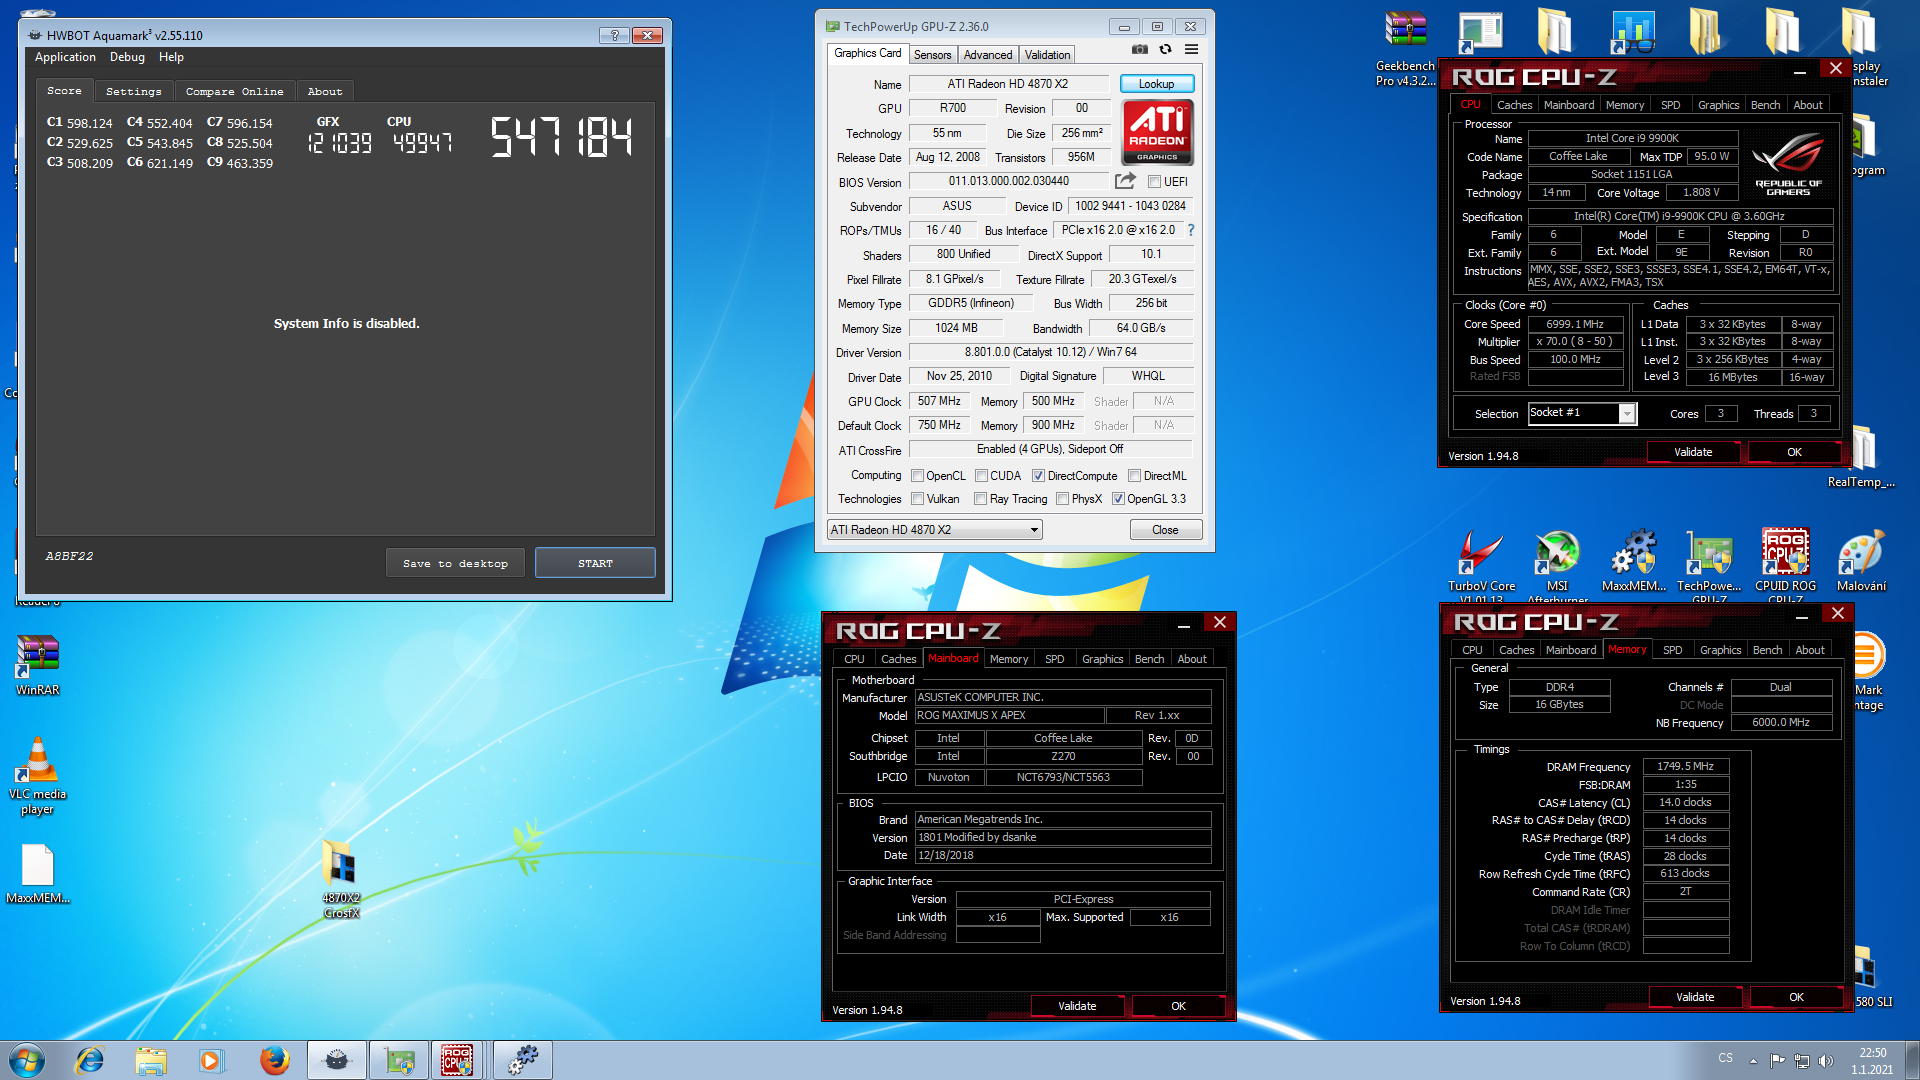Launch CPUID ROG CPU-Z desktop shortcut
This screenshot has width=1920, height=1080.
[1785, 566]
